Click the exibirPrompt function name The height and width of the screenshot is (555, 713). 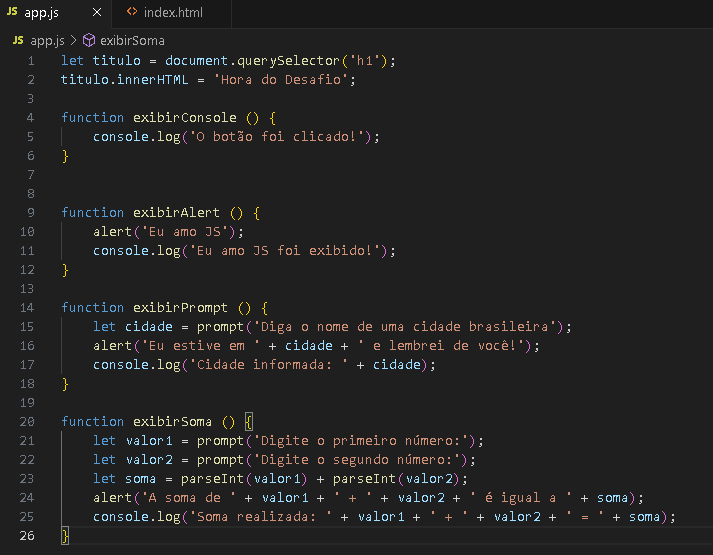[x=181, y=308]
